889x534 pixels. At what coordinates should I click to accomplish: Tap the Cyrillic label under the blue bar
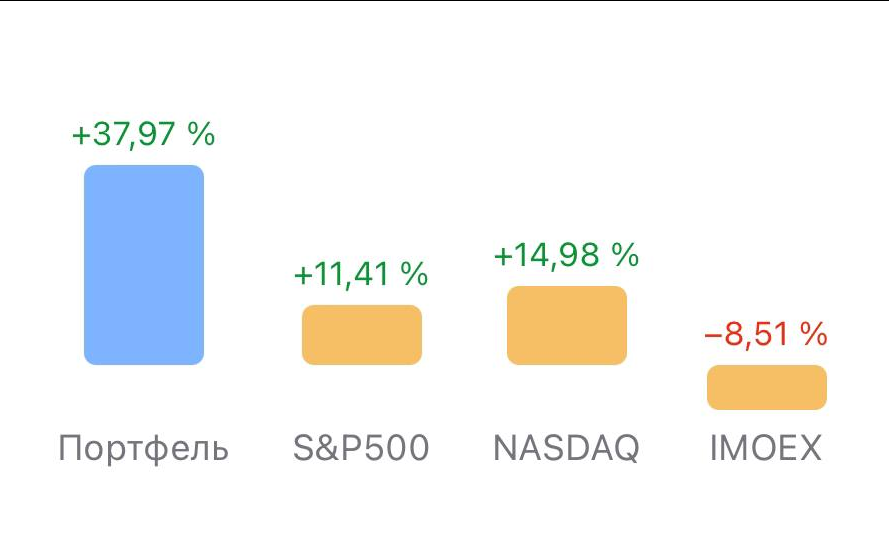tap(143, 448)
